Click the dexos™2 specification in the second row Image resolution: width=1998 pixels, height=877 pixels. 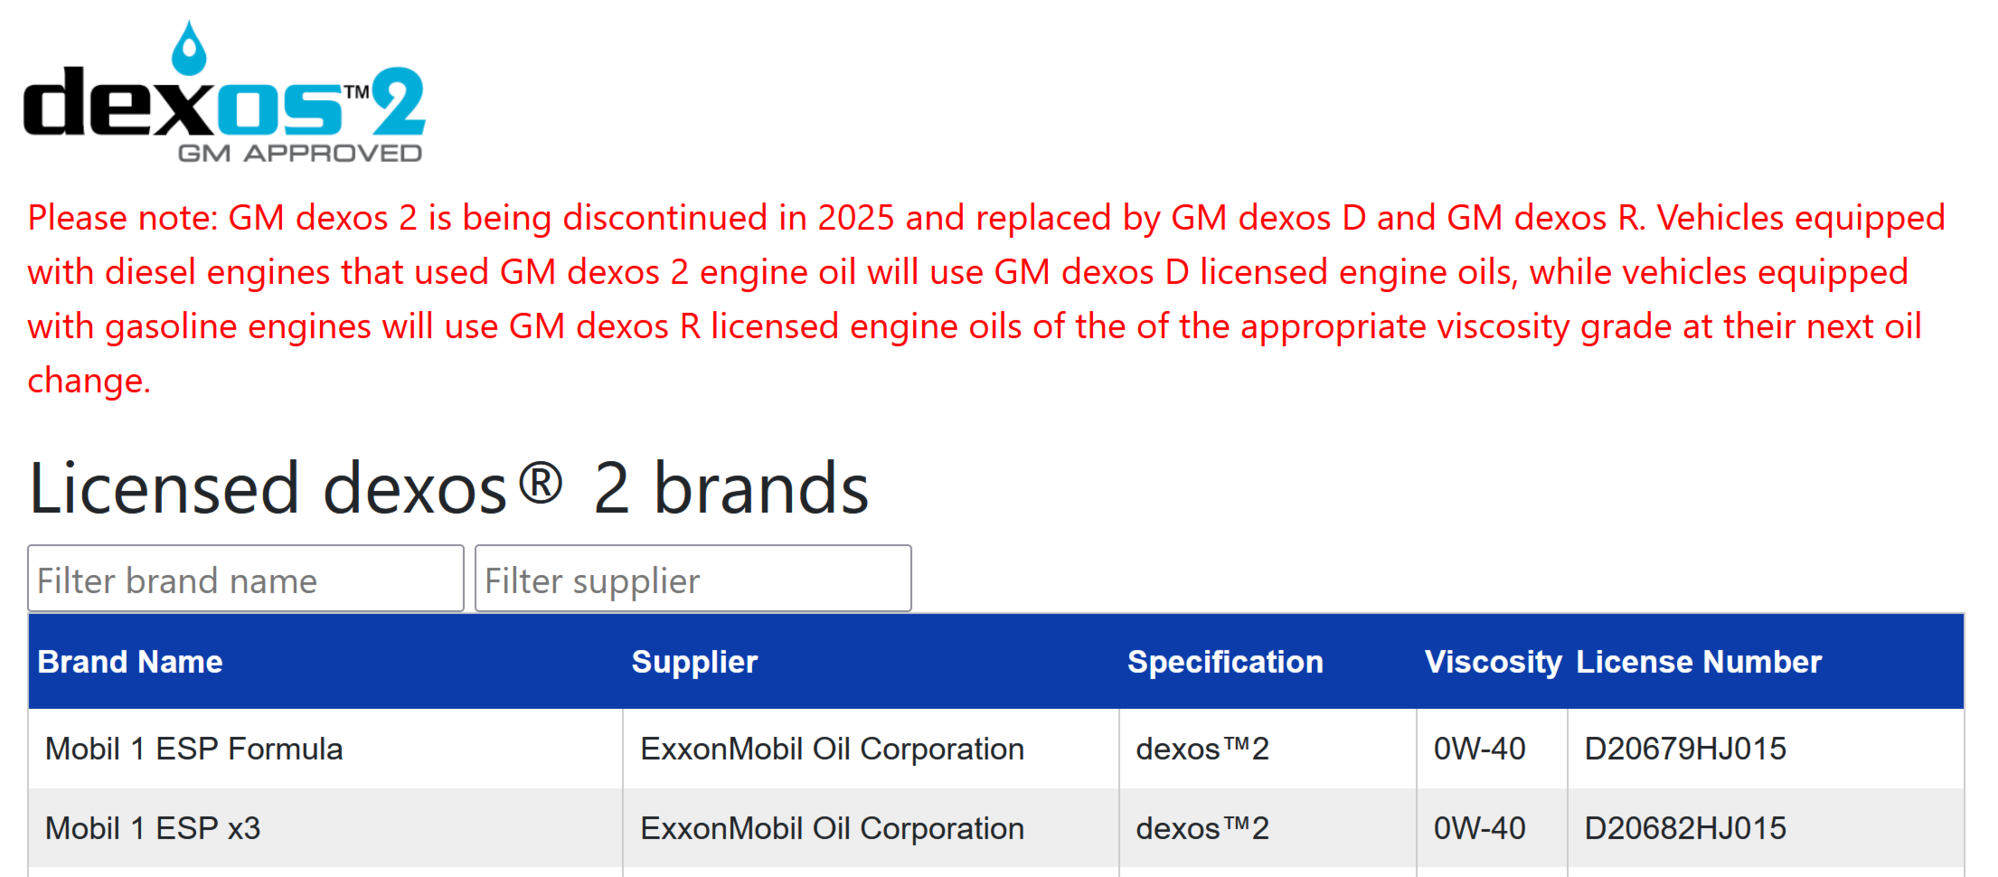click(x=1201, y=828)
